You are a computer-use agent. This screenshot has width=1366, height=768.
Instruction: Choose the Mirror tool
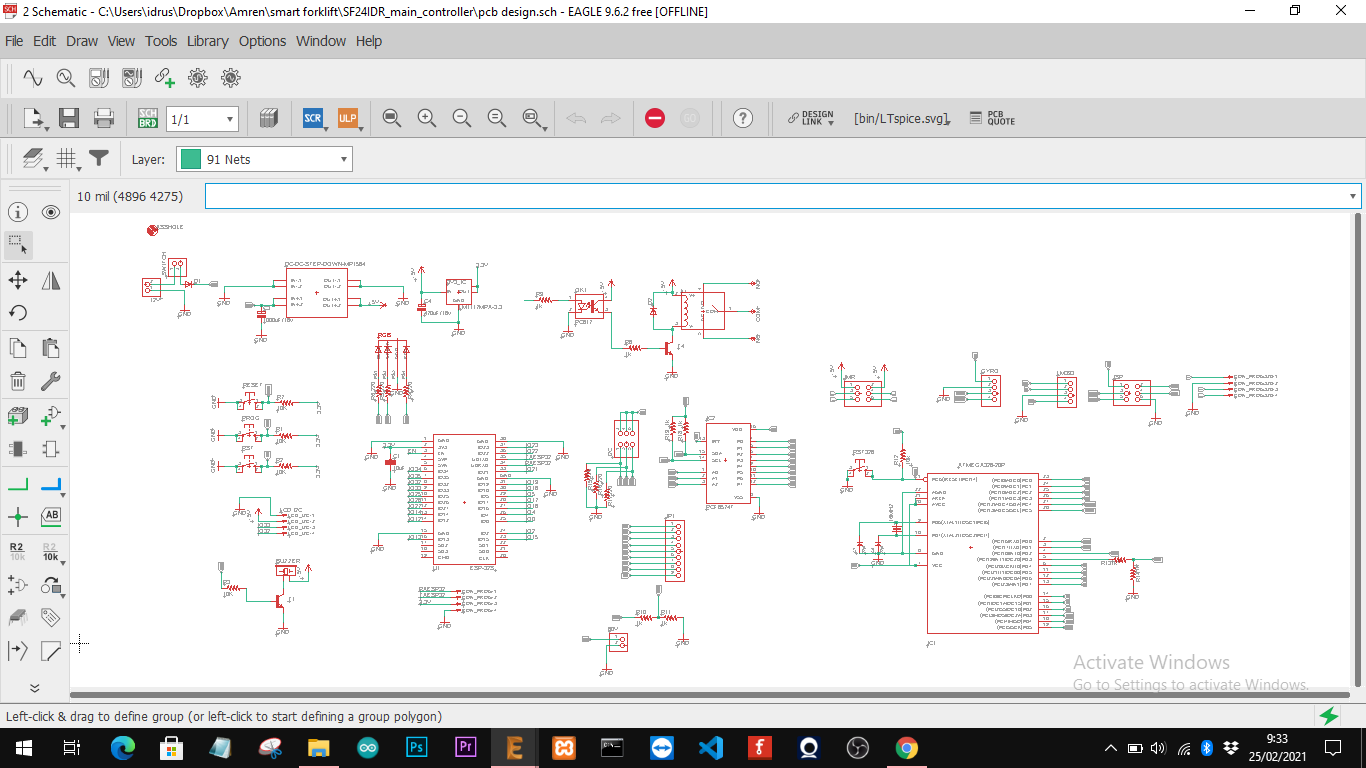[x=51, y=280]
